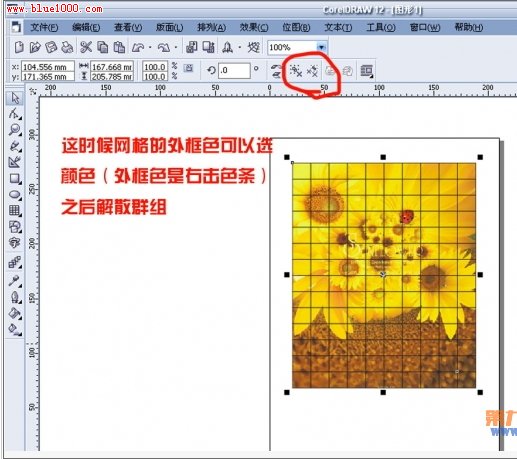Open the 文件(F) menu
This screenshot has width=517, height=459.
[44, 27]
